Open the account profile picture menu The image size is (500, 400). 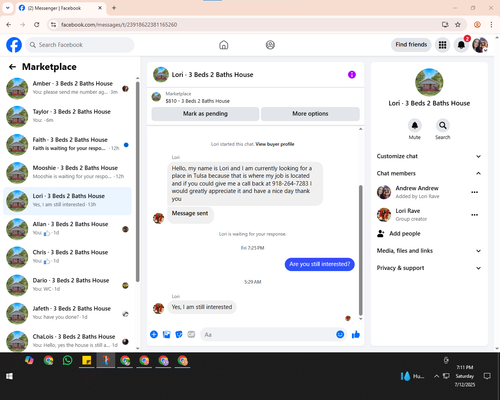[480, 45]
